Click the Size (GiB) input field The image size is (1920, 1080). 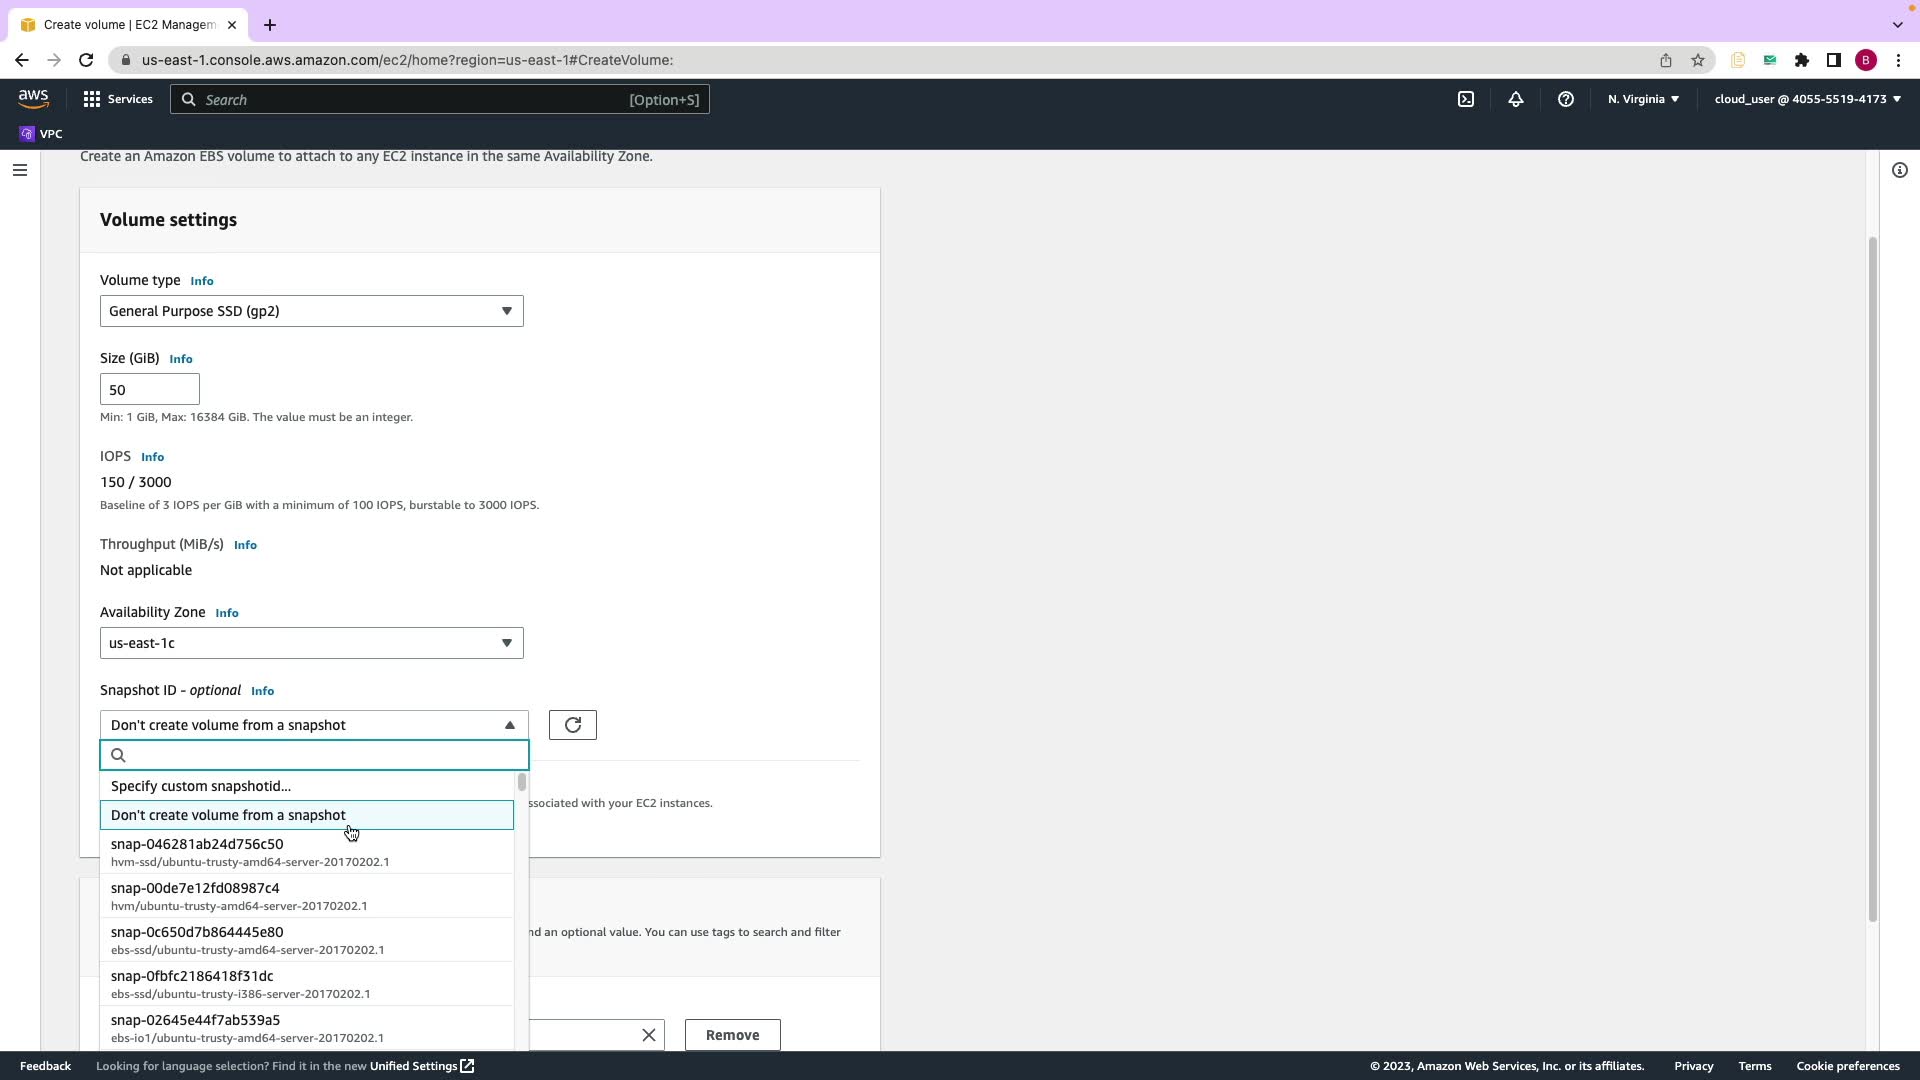click(150, 390)
